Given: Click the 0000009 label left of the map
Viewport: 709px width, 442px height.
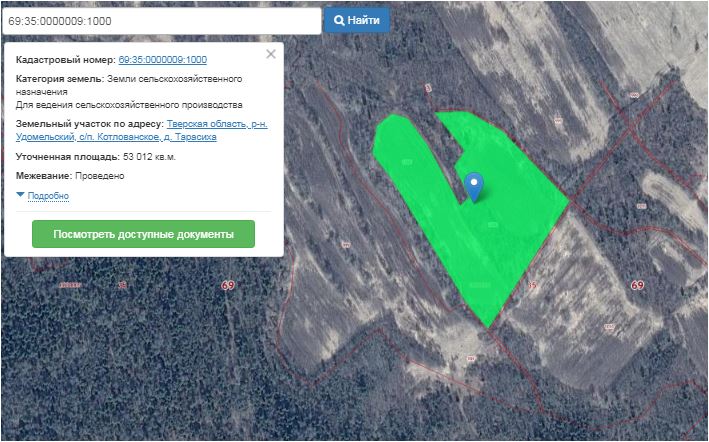Looking at the screenshot, I should [70, 285].
